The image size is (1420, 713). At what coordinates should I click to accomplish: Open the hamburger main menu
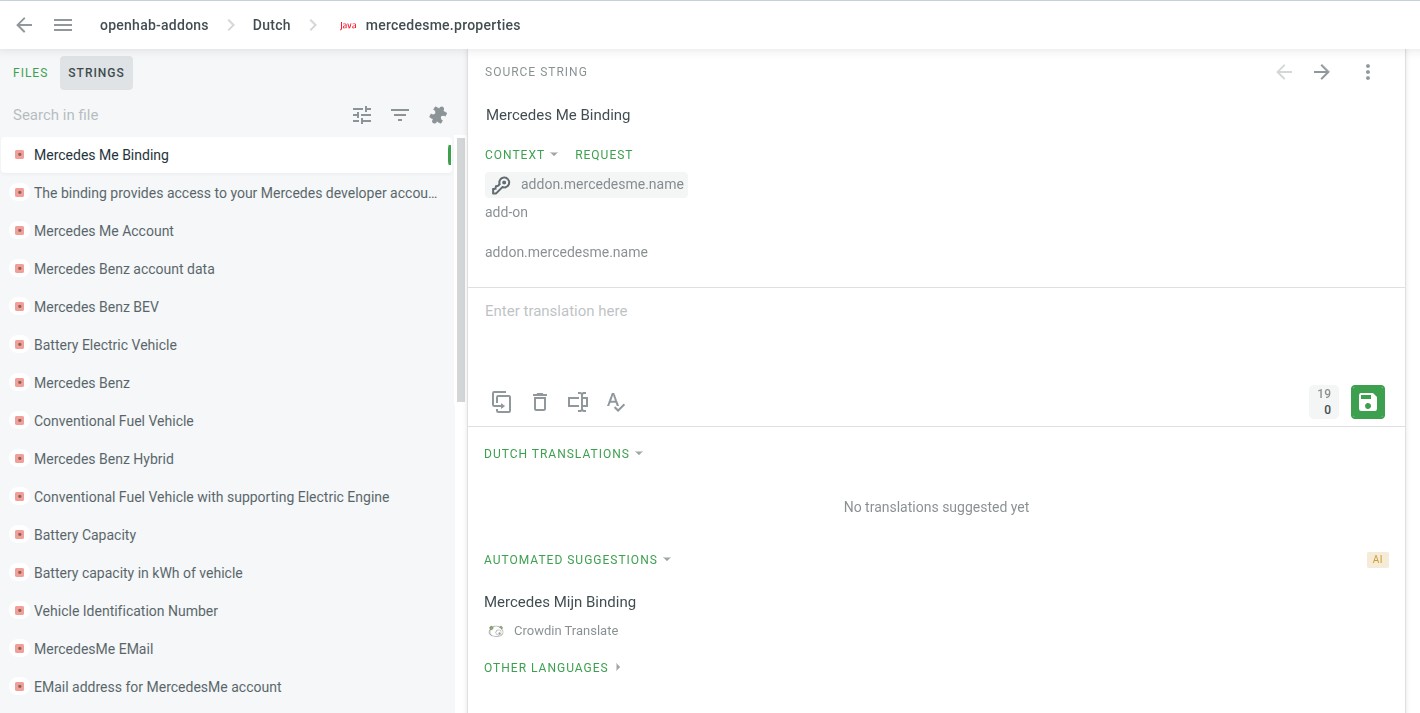point(63,25)
